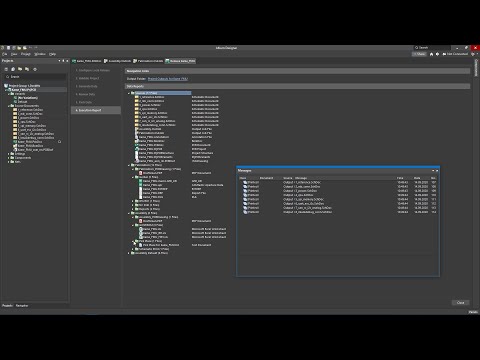480x360 pixels.
Task: Click status icon beside the PcbDoc file
Action: point(59,142)
